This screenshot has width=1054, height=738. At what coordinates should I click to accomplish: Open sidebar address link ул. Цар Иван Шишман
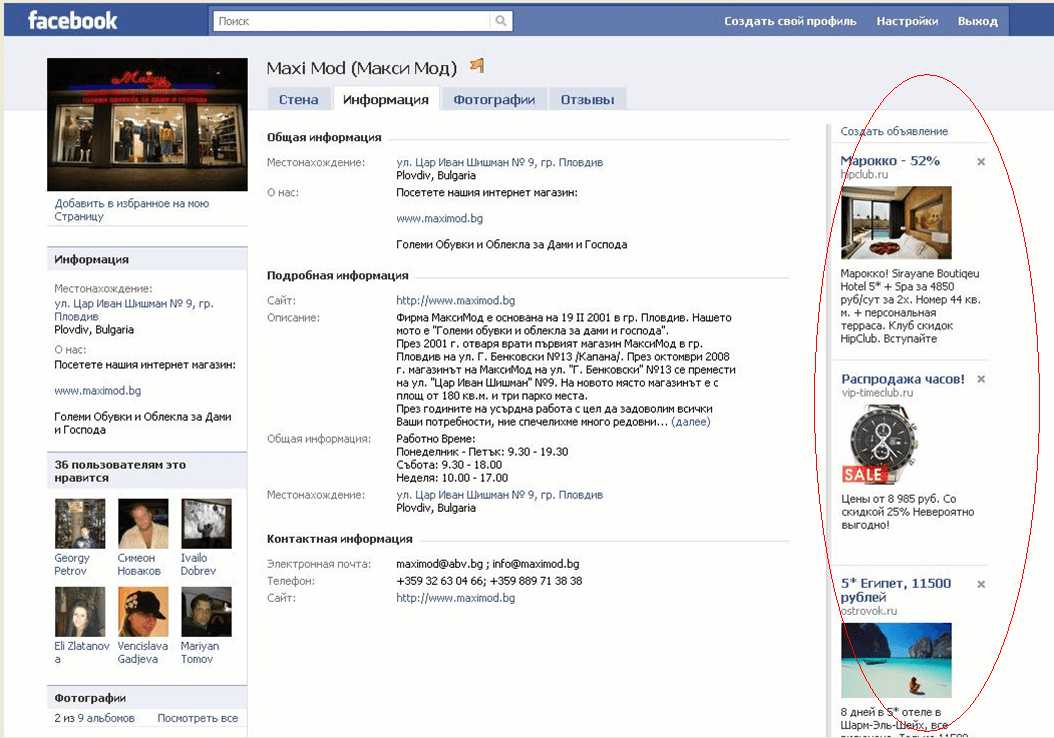(x=134, y=310)
